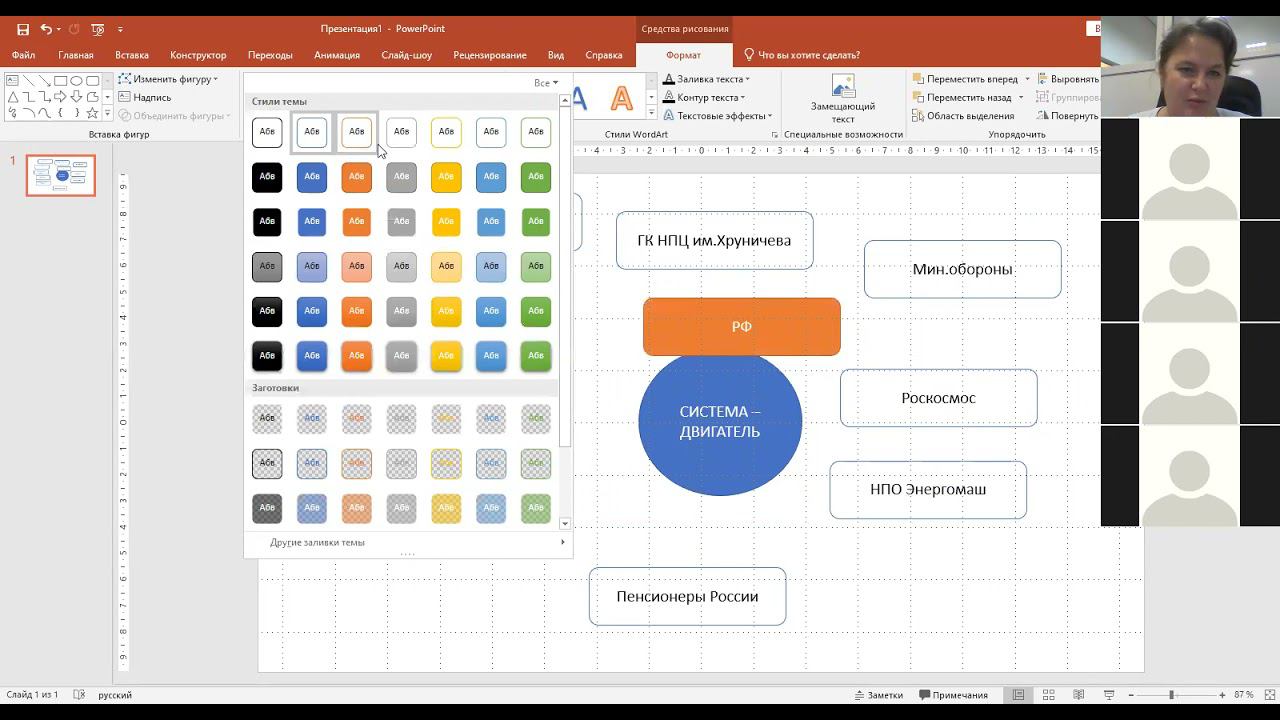Apply solid orange style in second row
1280x720 pixels.
pos(357,177)
